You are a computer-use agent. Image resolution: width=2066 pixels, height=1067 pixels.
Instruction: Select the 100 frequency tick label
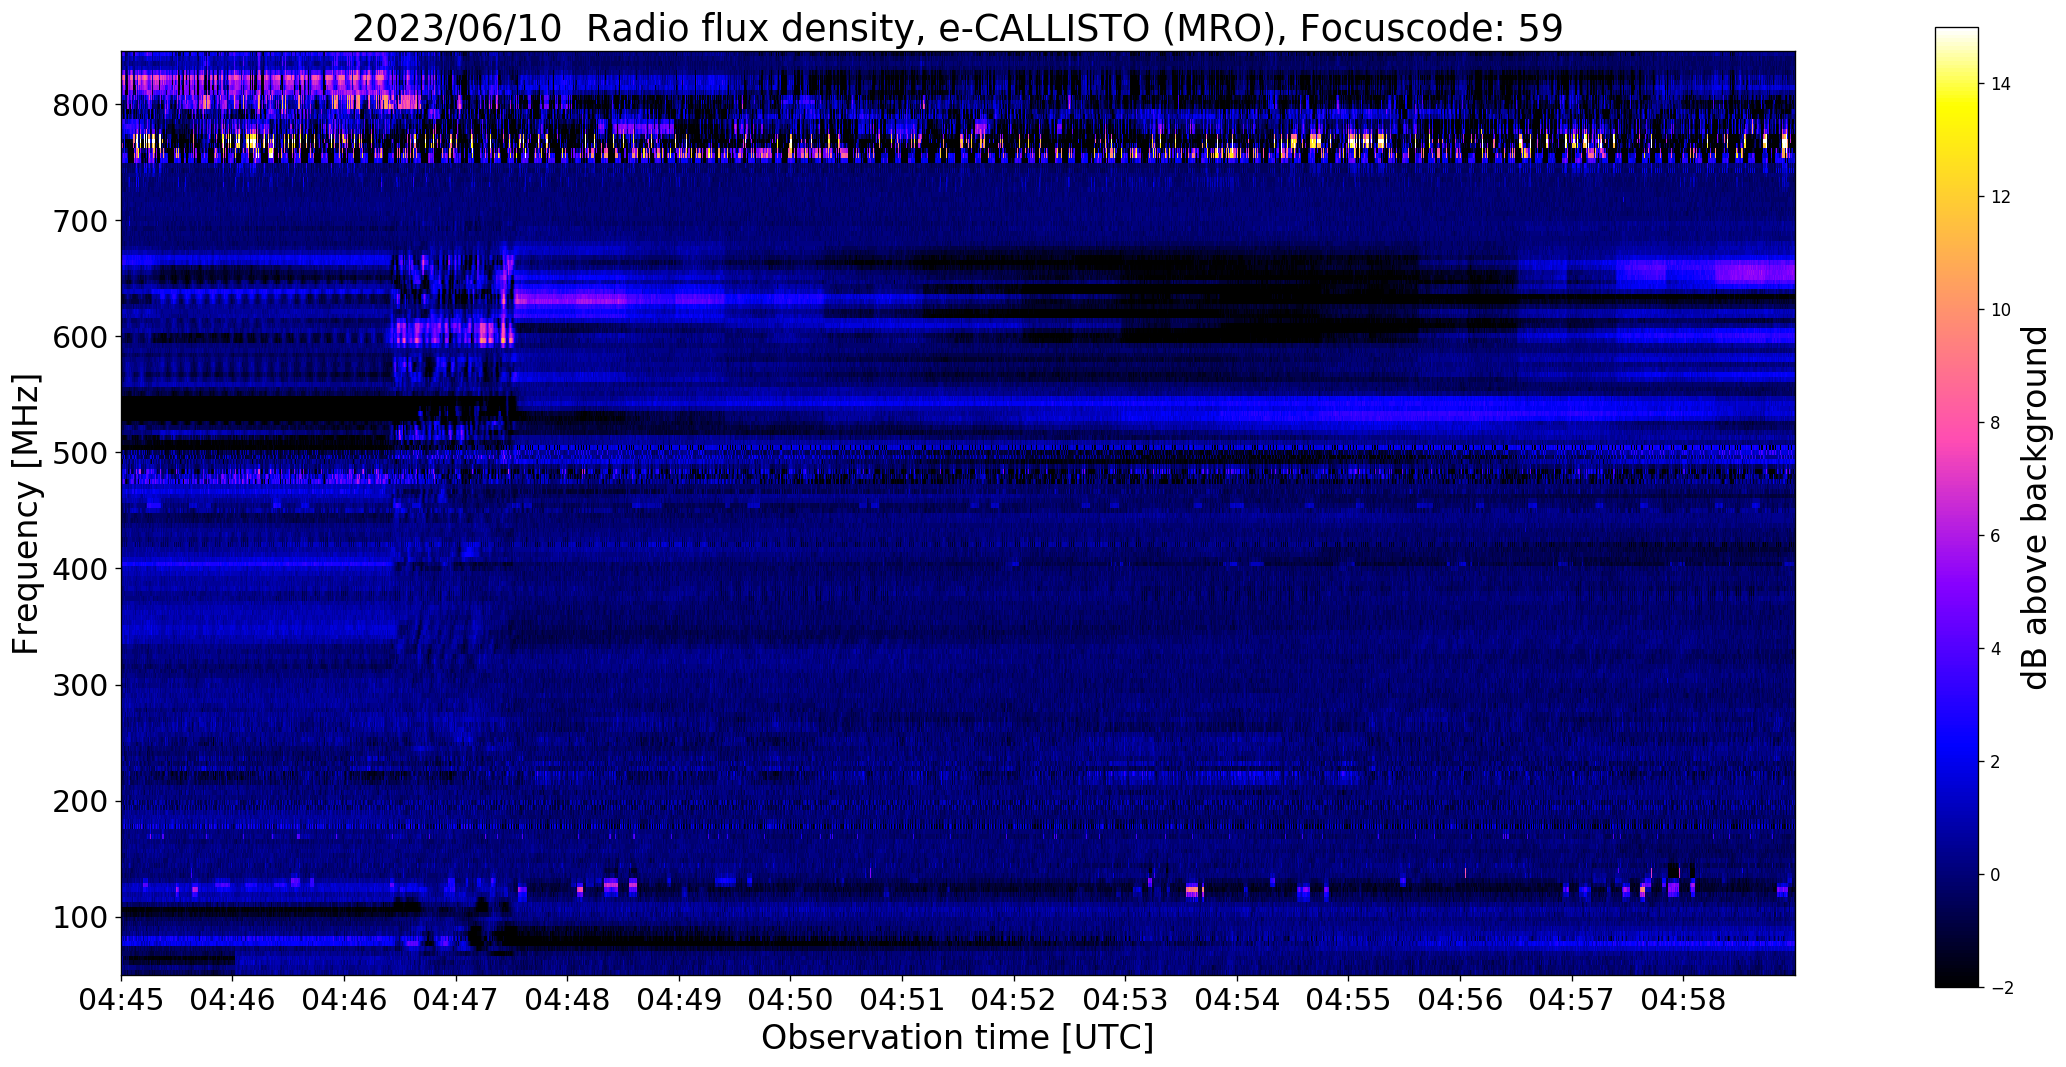pos(80,917)
